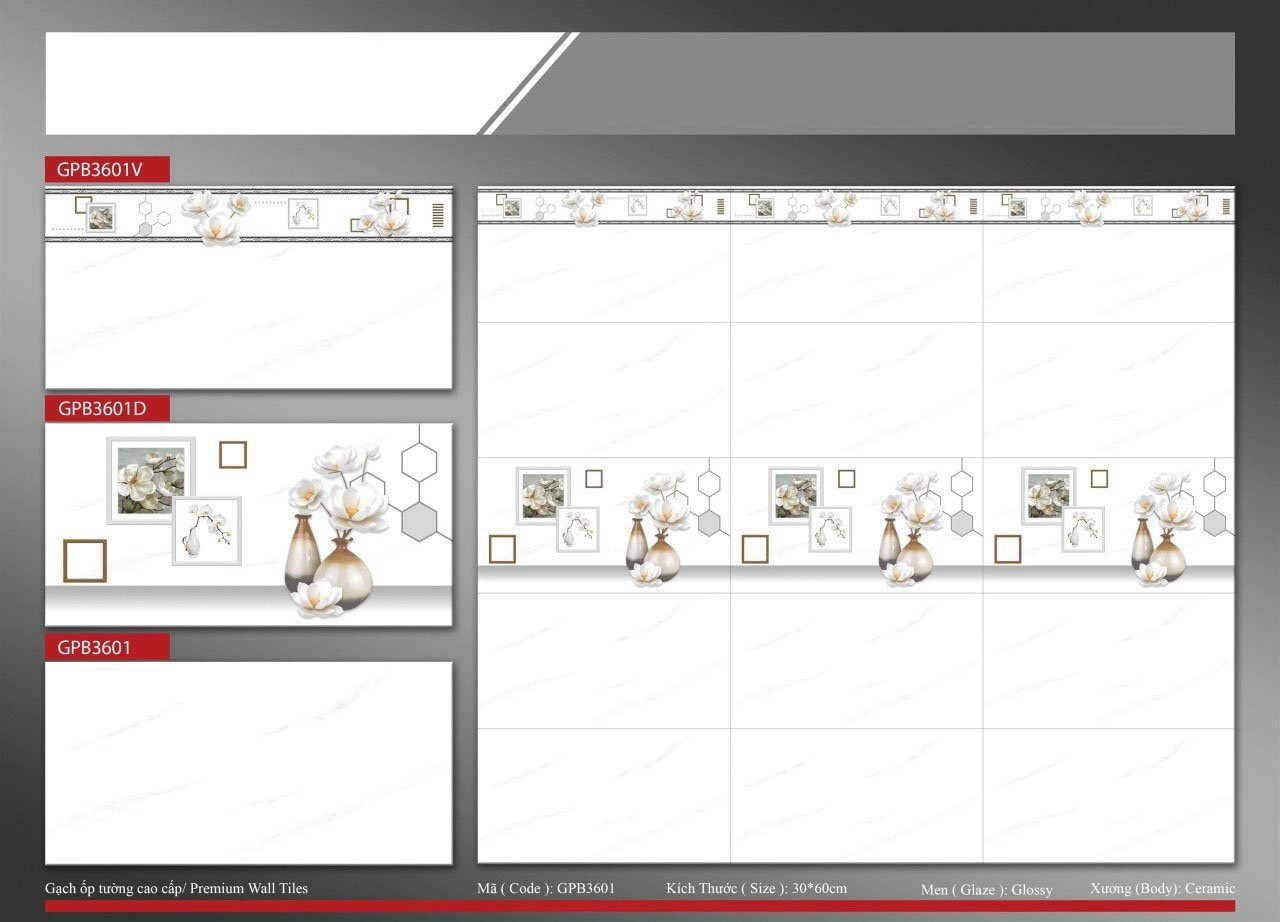This screenshot has height=922, width=1280.
Task: Click 'Xương (Body): Ceramic' text
Action: point(1163,888)
